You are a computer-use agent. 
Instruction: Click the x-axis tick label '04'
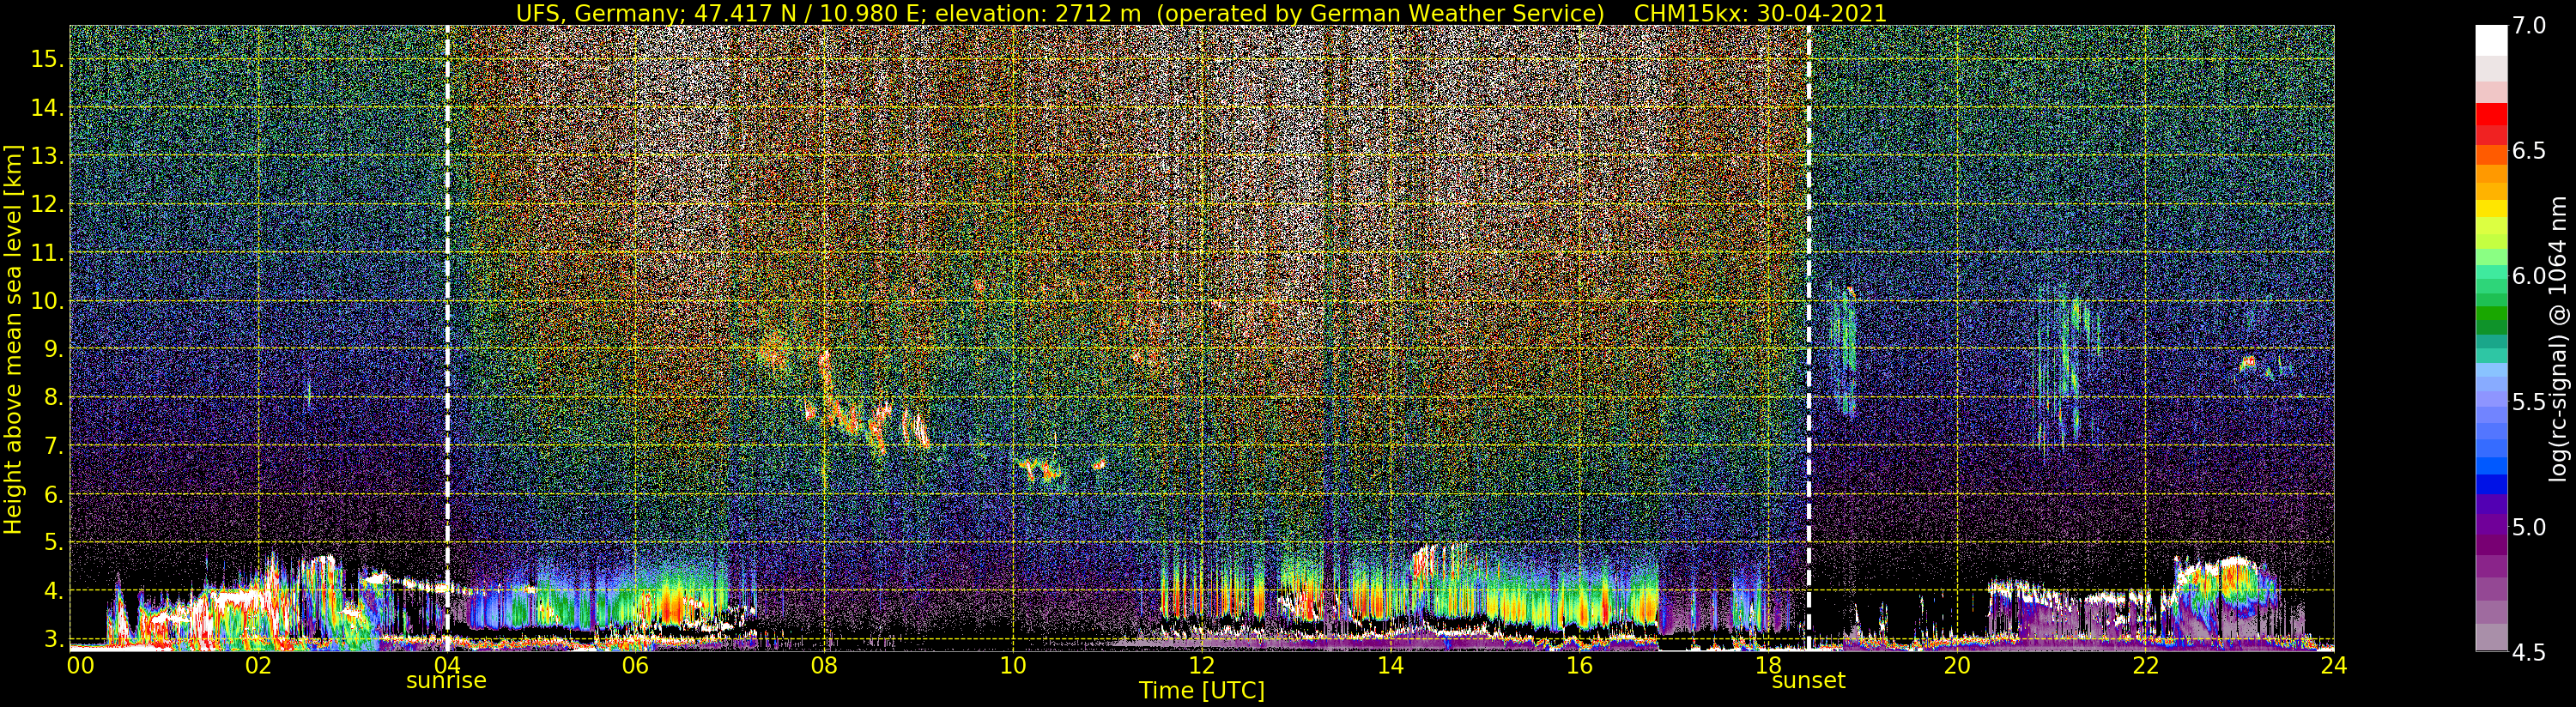446,666
